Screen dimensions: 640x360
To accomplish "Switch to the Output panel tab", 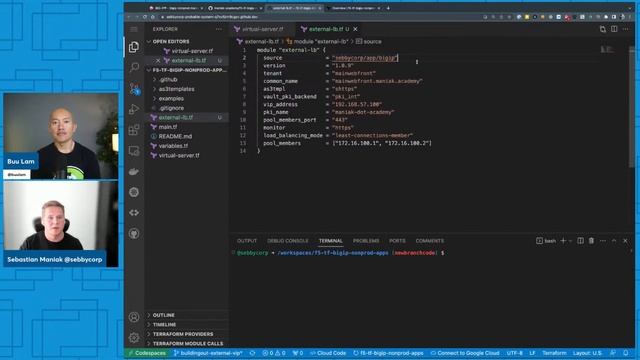I will point(247,241).
